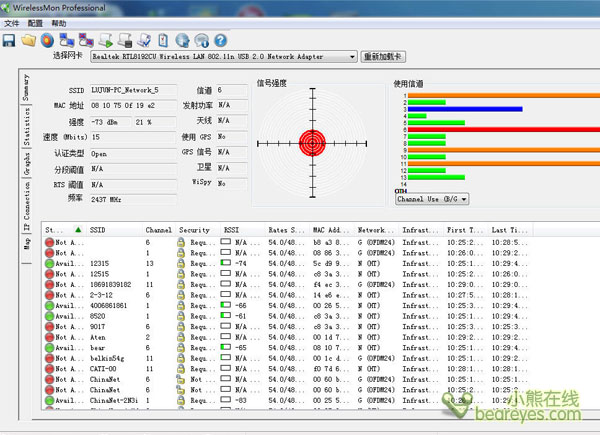Open the 帮助 menu

pyautogui.click(x=59, y=23)
